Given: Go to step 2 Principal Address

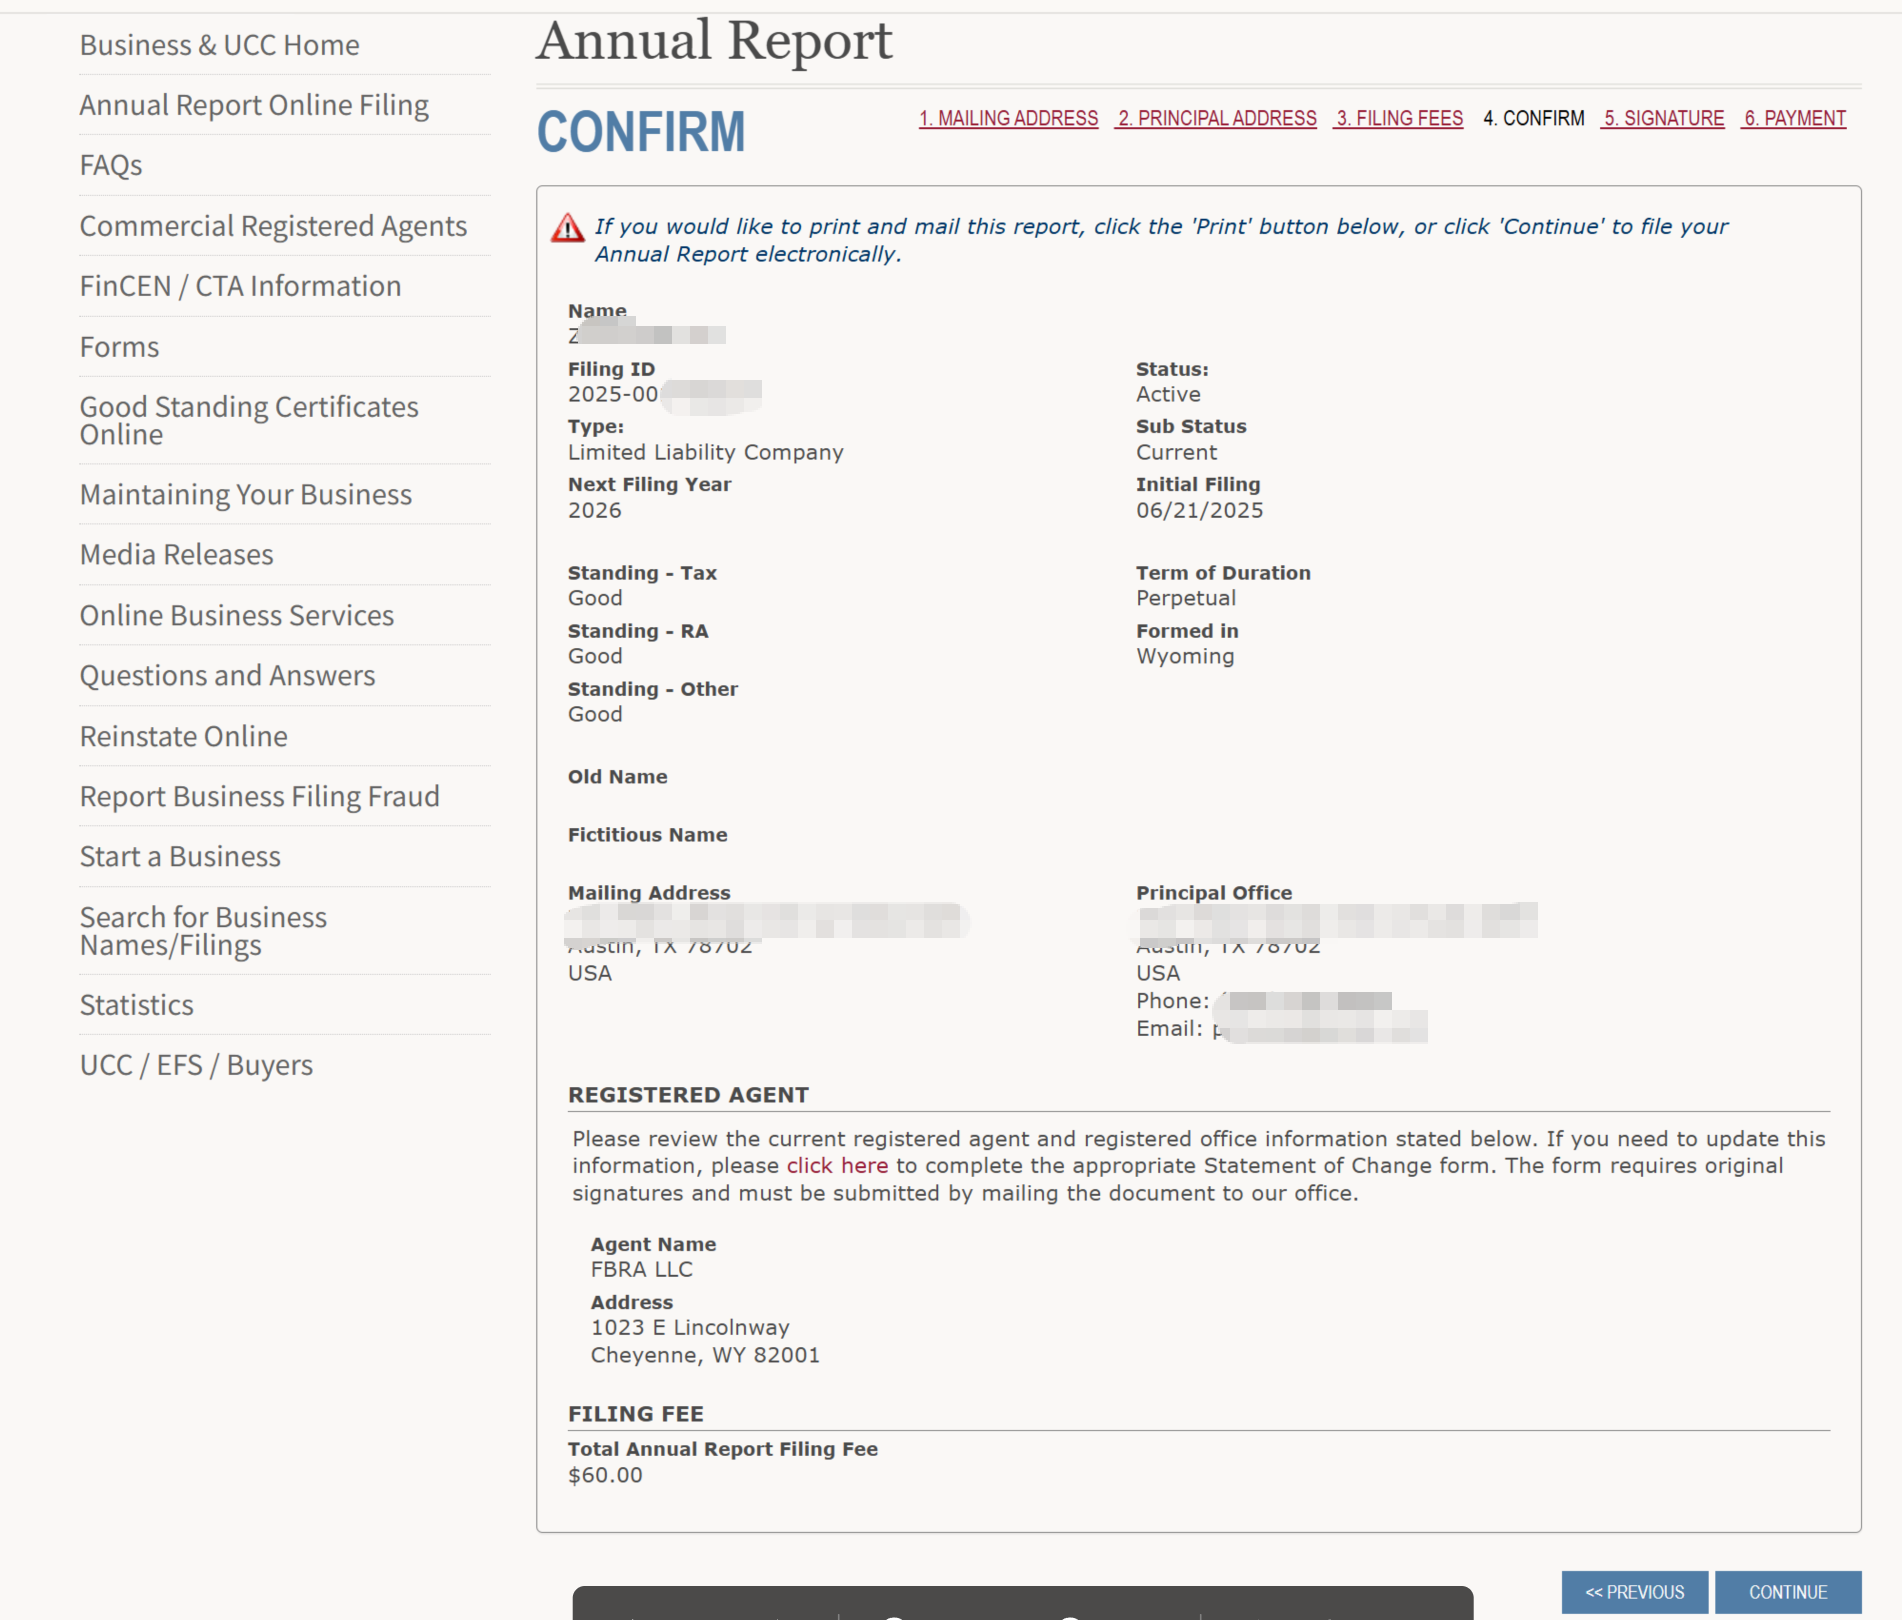Looking at the screenshot, I should point(1217,118).
